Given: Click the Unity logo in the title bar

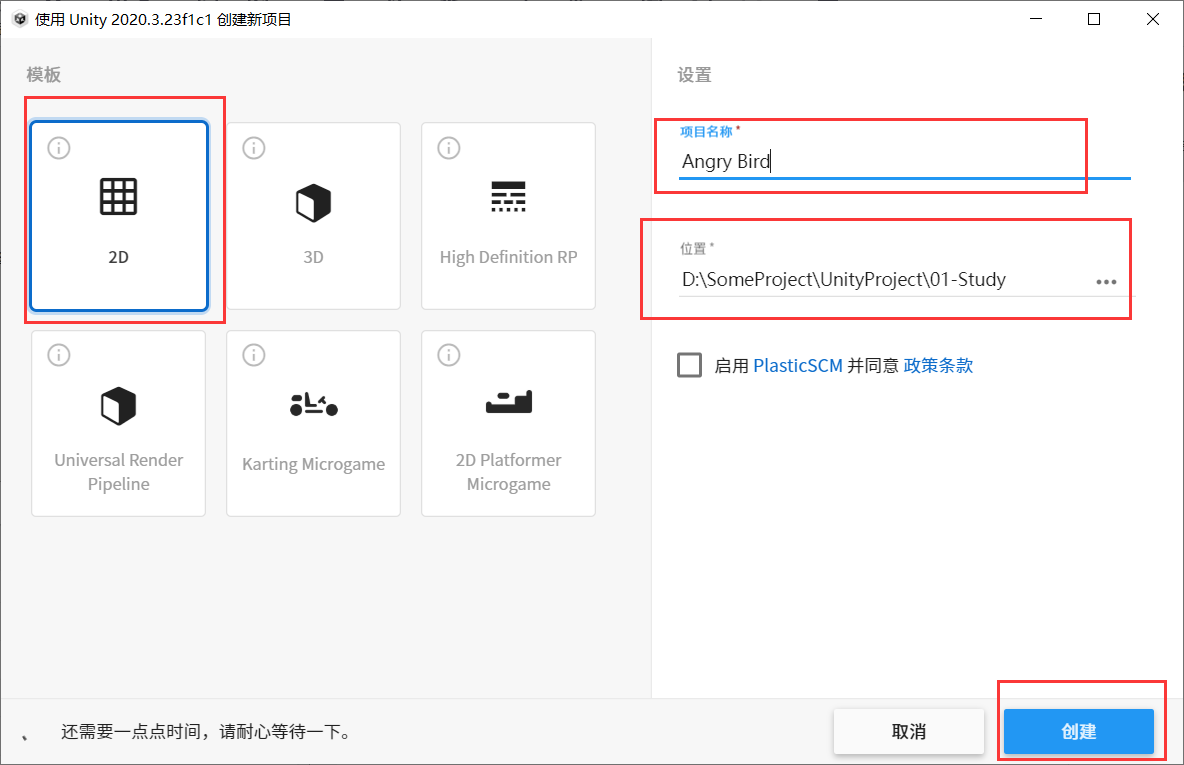Looking at the screenshot, I should coord(20,19).
